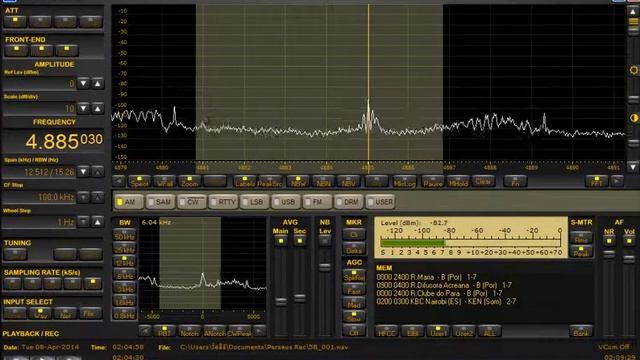
Task: Enable MHold max hold button
Action: click(x=458, y=181)
